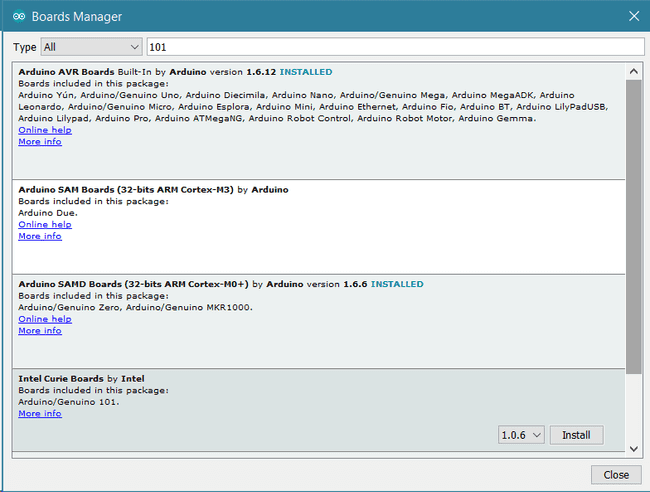Viewport: 650px width, 492px height.
Task: Select the Arduino SAM Boards entry
Action: (319, 227)
